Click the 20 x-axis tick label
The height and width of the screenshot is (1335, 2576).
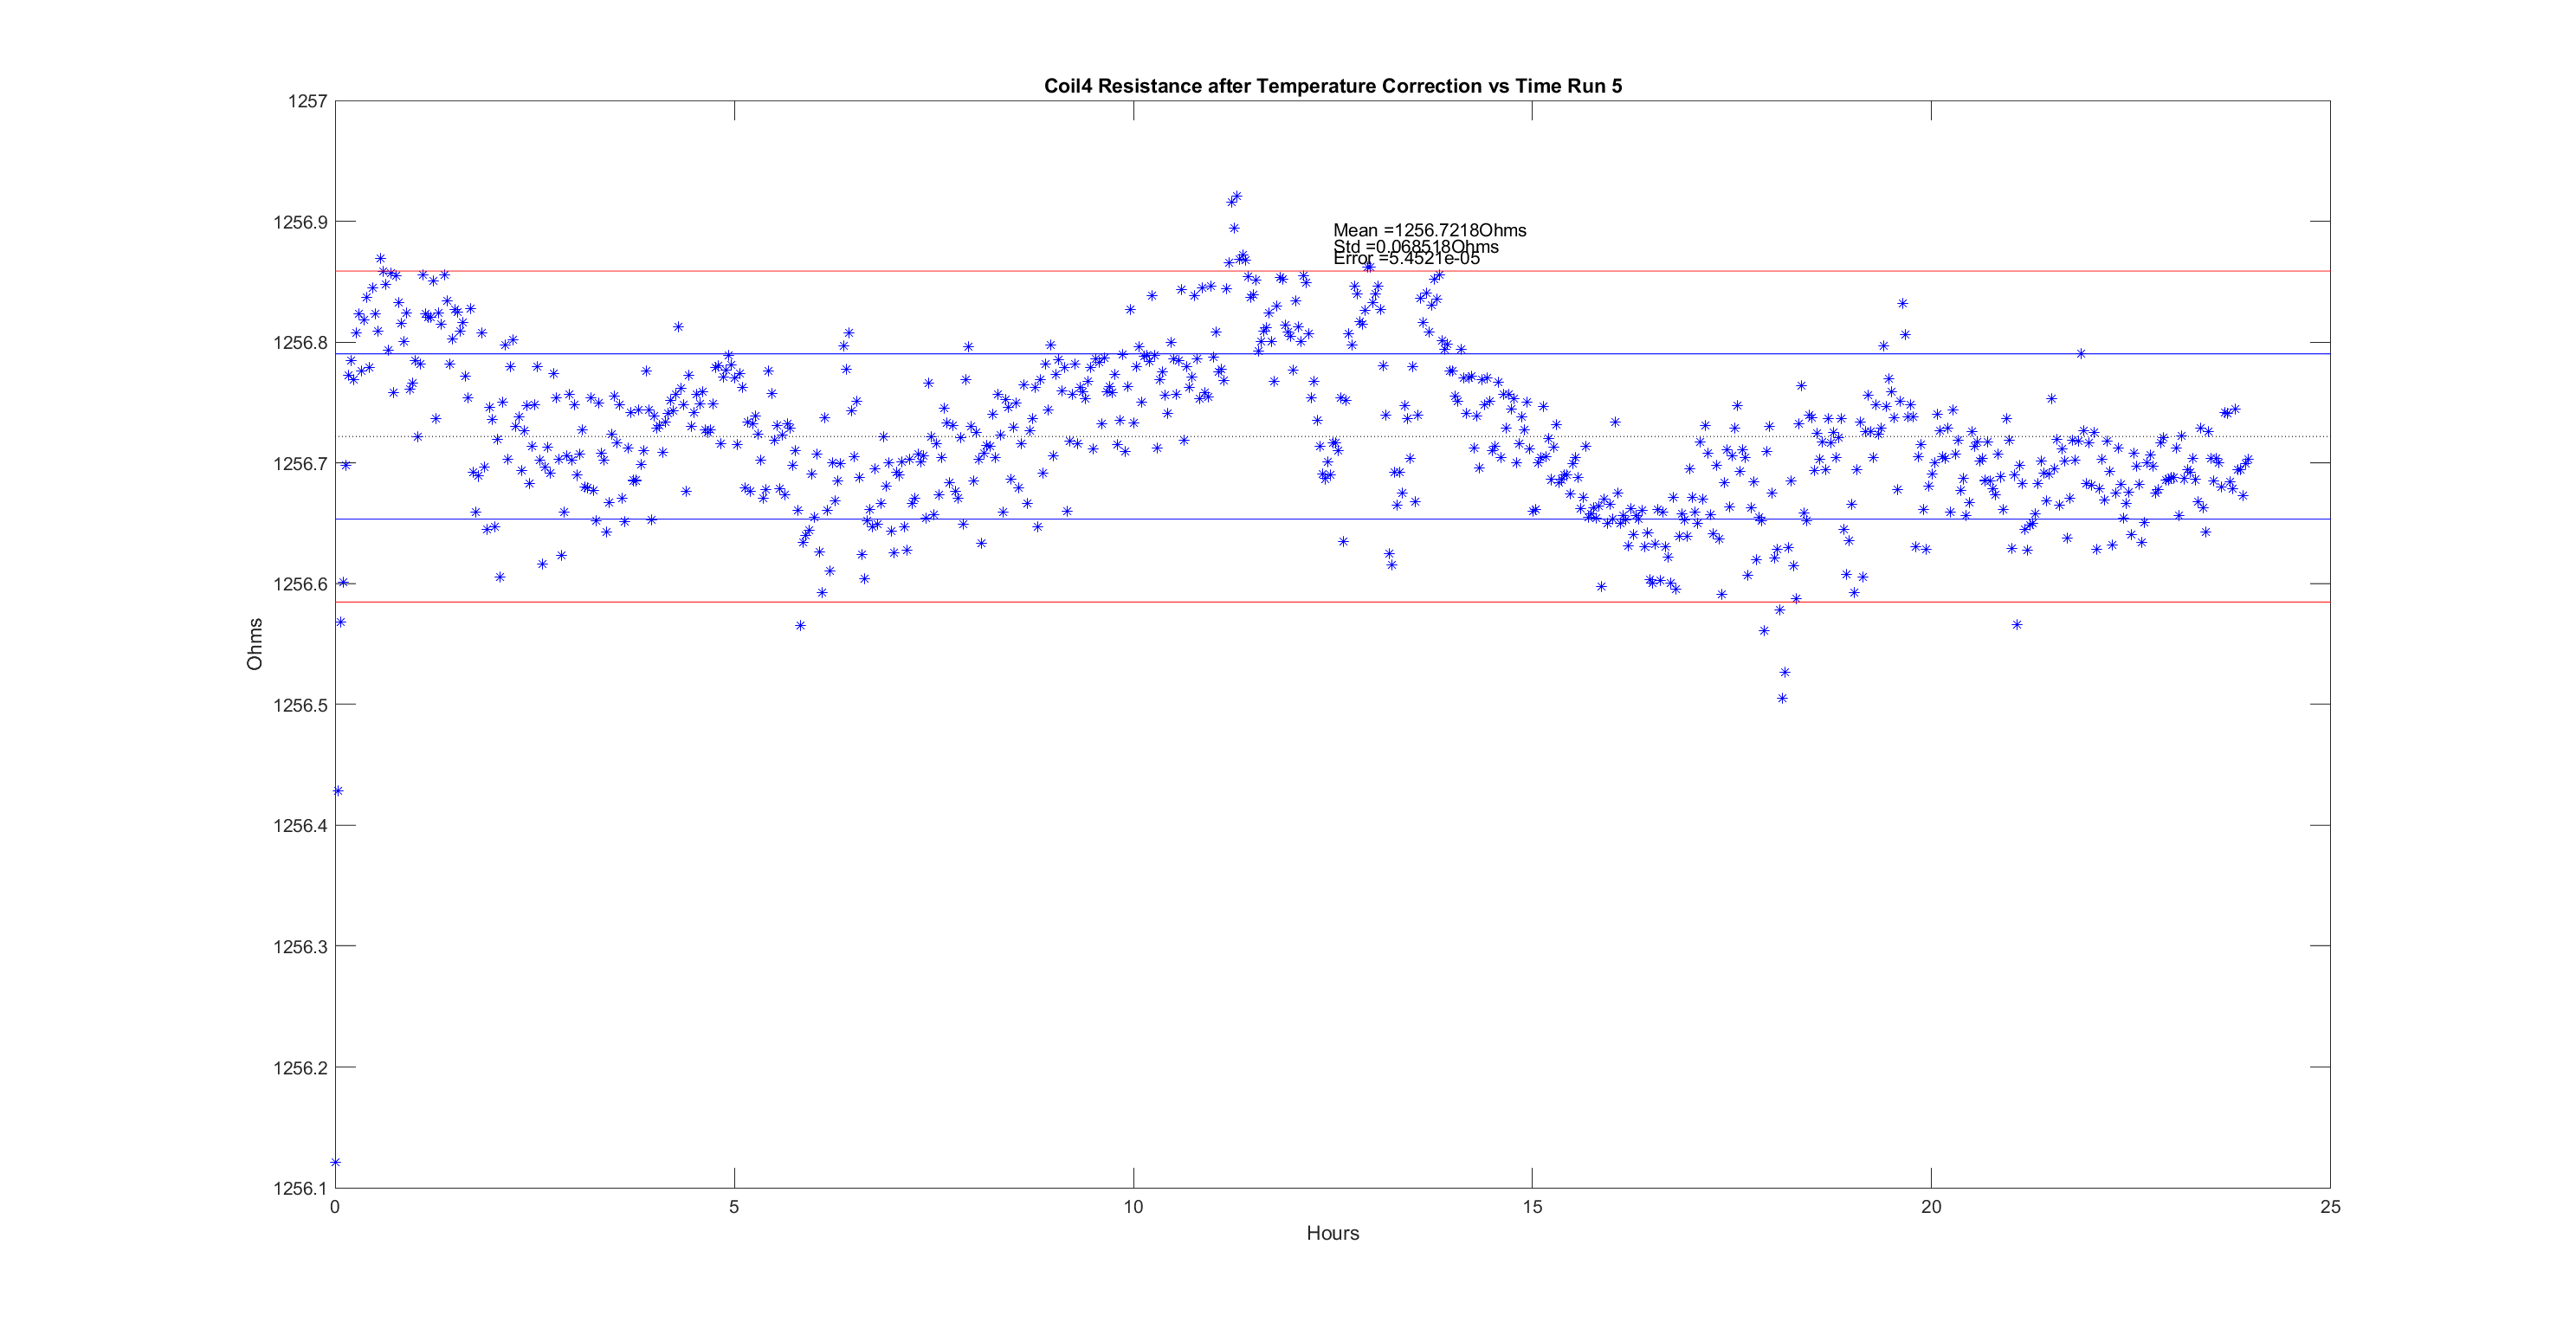coord(1931,1207)
